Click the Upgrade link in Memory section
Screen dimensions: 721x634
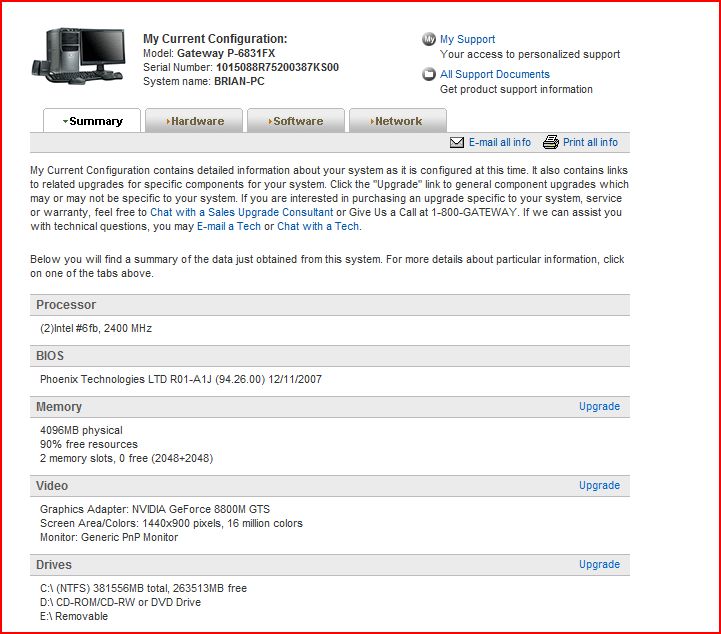click(x=599, y=406)
